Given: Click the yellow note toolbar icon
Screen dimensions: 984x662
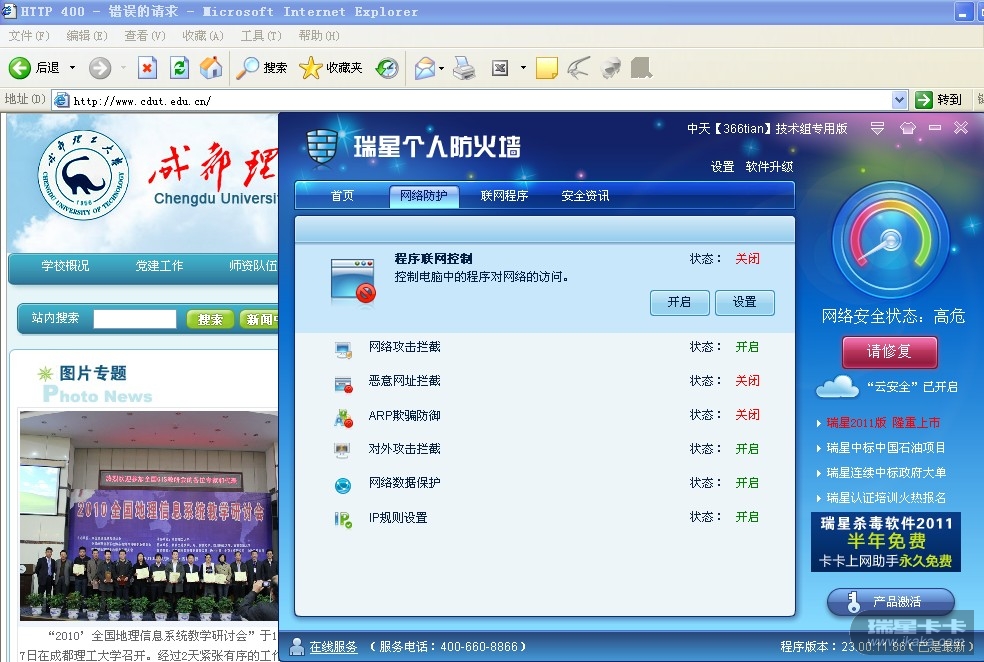Looking at the screenshot, I should click(547, 68).
